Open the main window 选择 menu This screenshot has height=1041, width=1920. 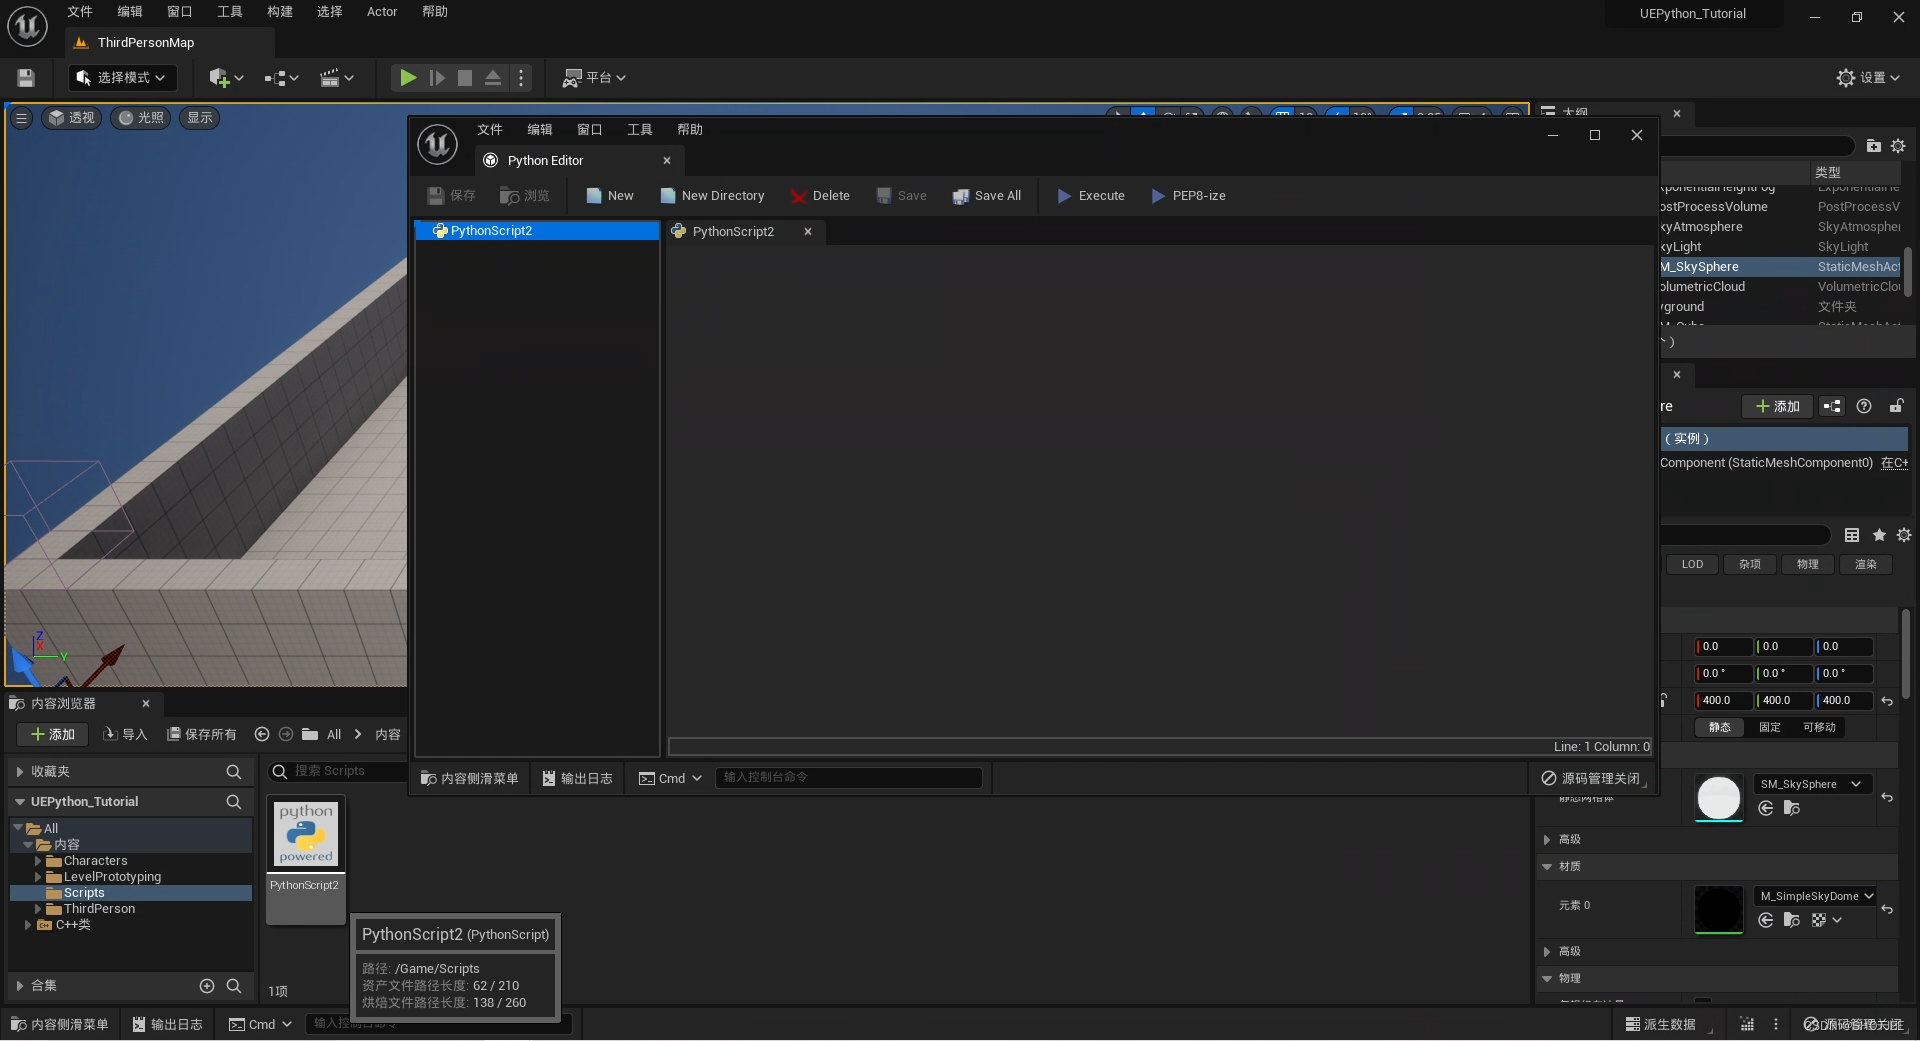point(330,12)
